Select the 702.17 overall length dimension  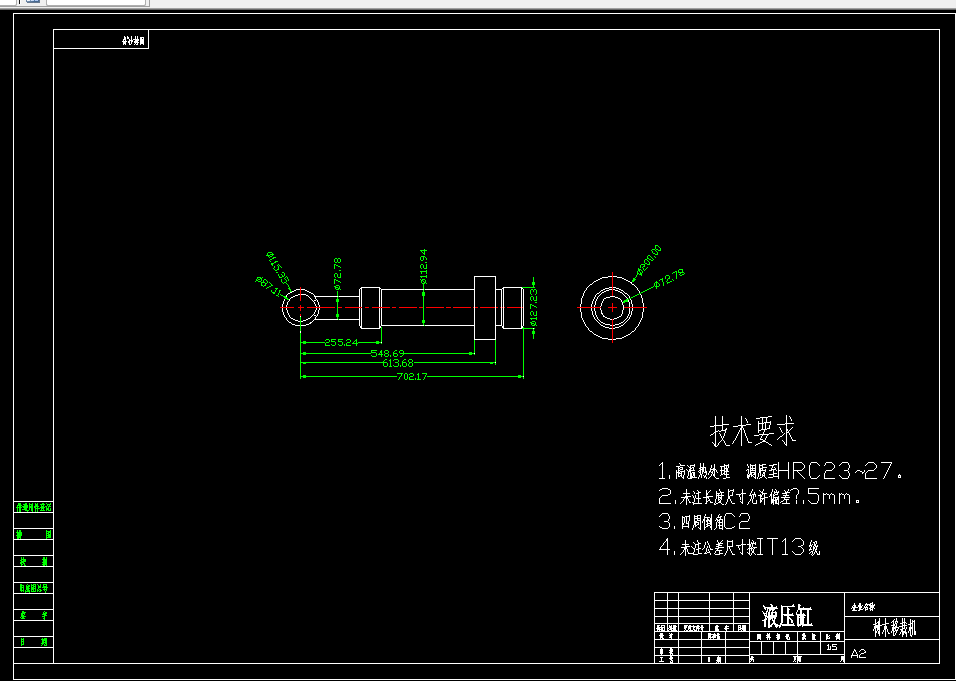[x=412, y=376]
